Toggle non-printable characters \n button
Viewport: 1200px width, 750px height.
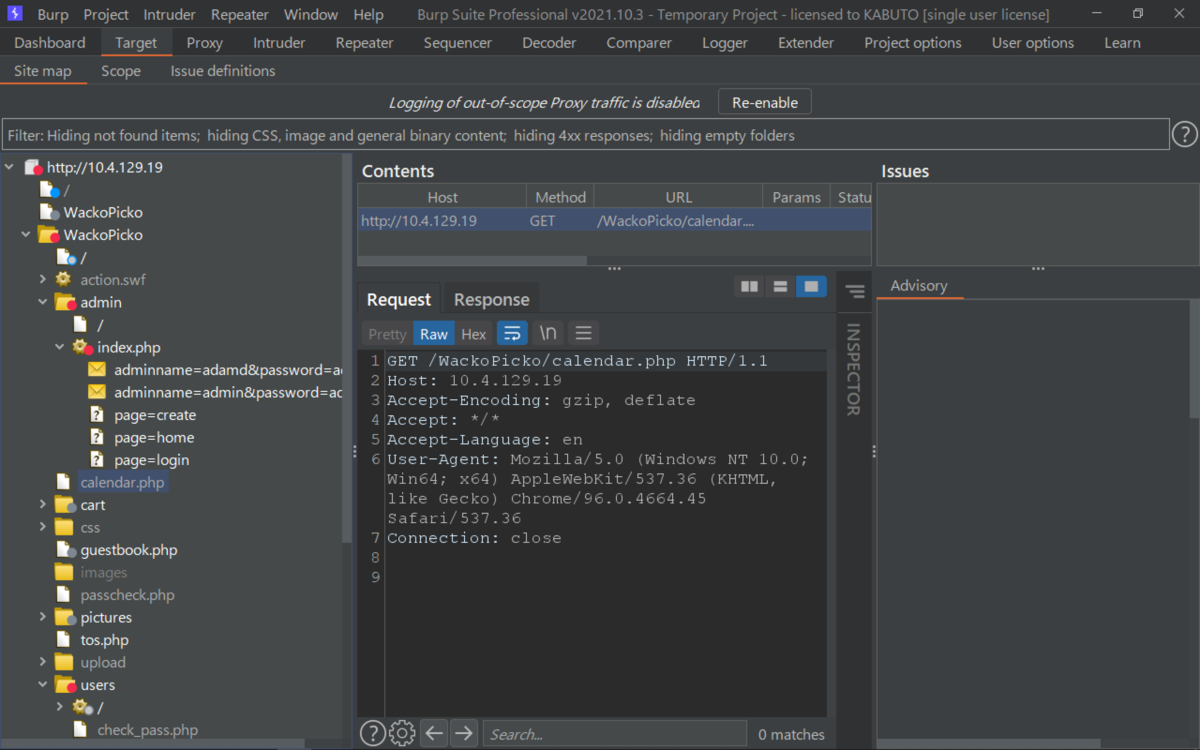[548, 333]
